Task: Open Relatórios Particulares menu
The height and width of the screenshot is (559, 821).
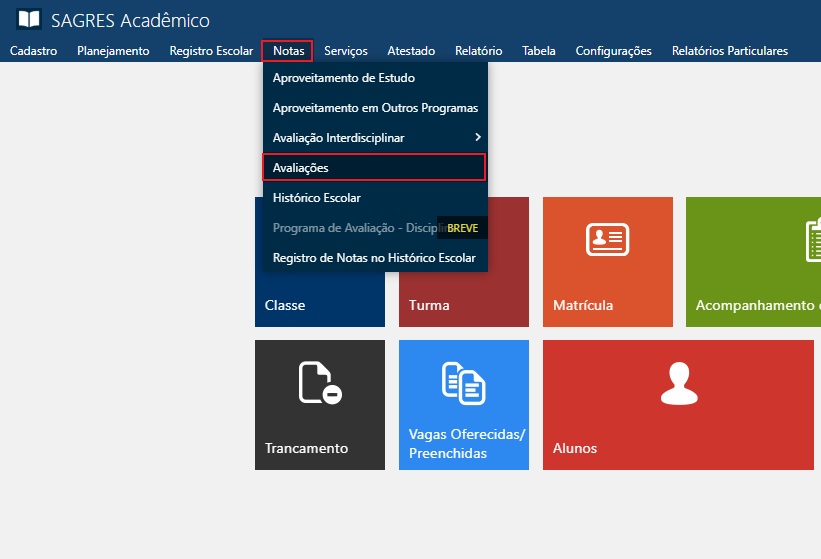Action: [x=729, y=51]
